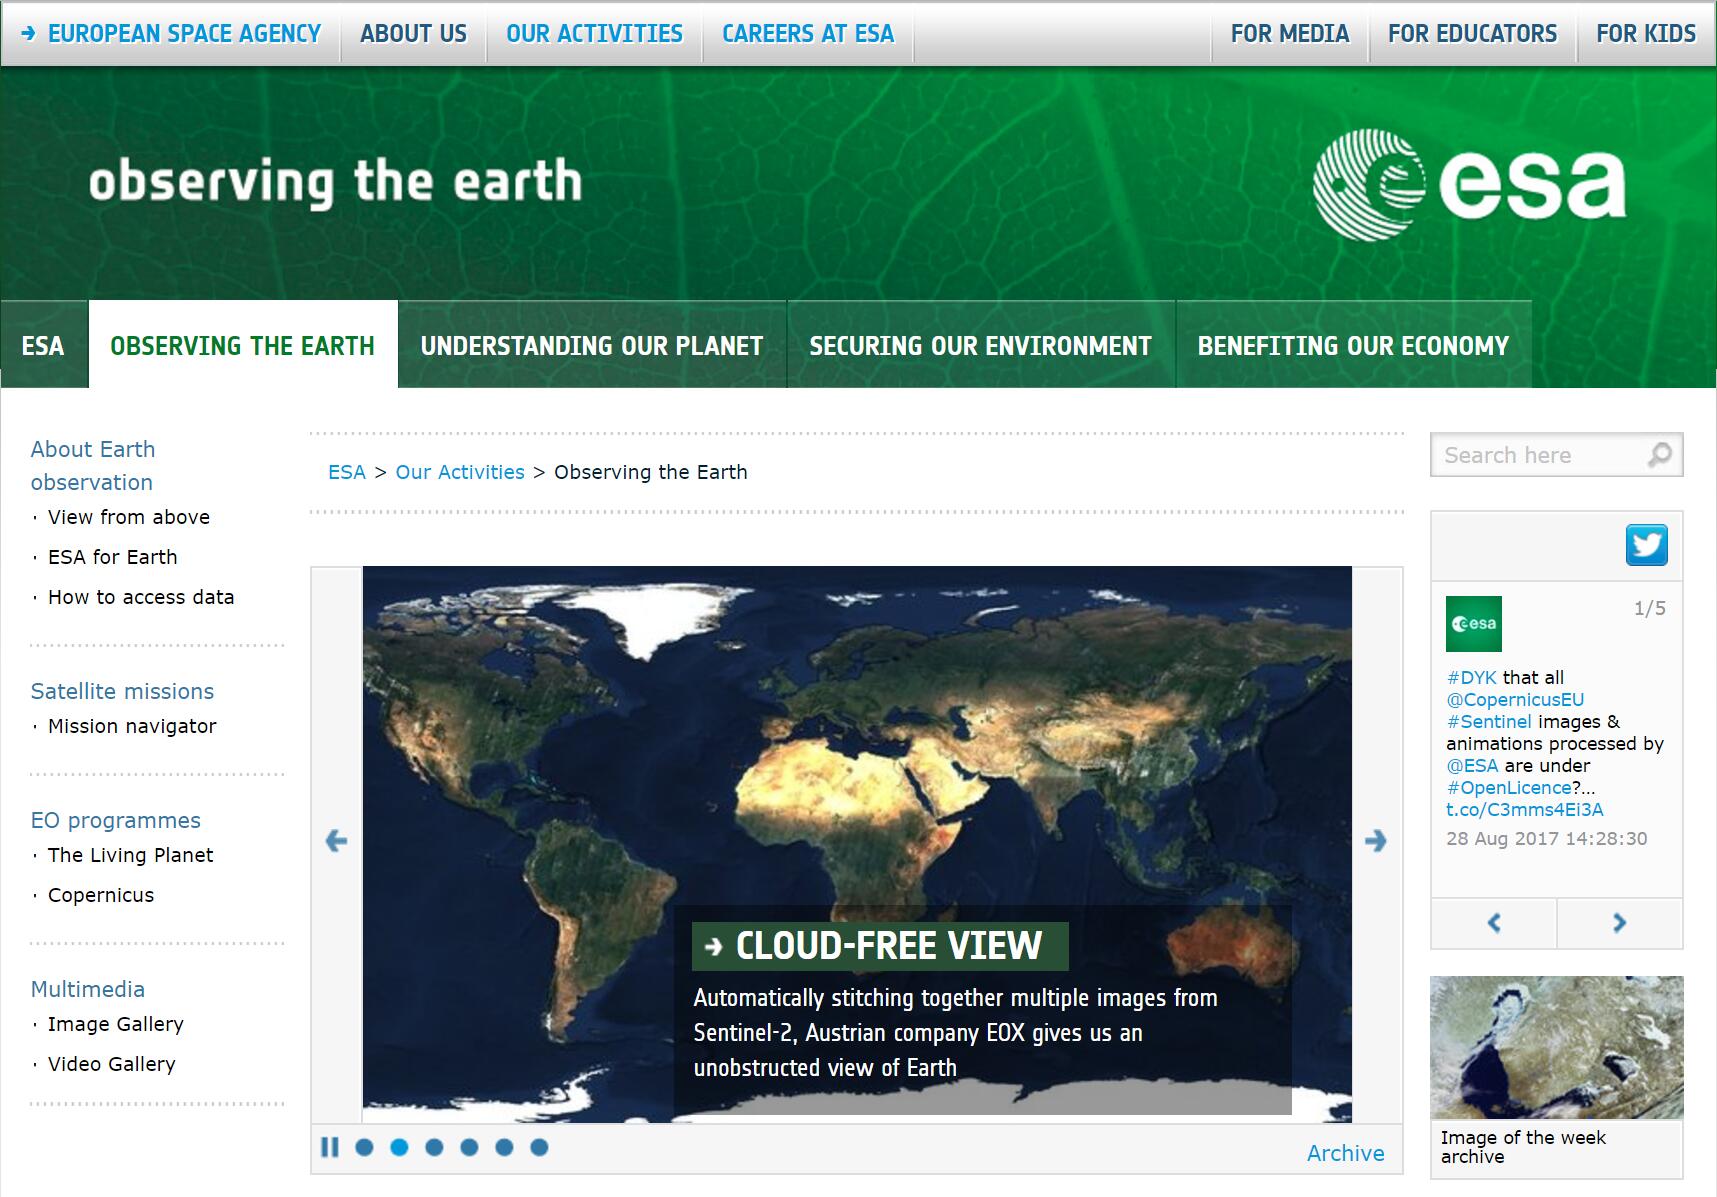Click Our Activities in the breadcrumb
Image resolution: width=1717 pixels, height=1197 pixels.
coord(460,472)
